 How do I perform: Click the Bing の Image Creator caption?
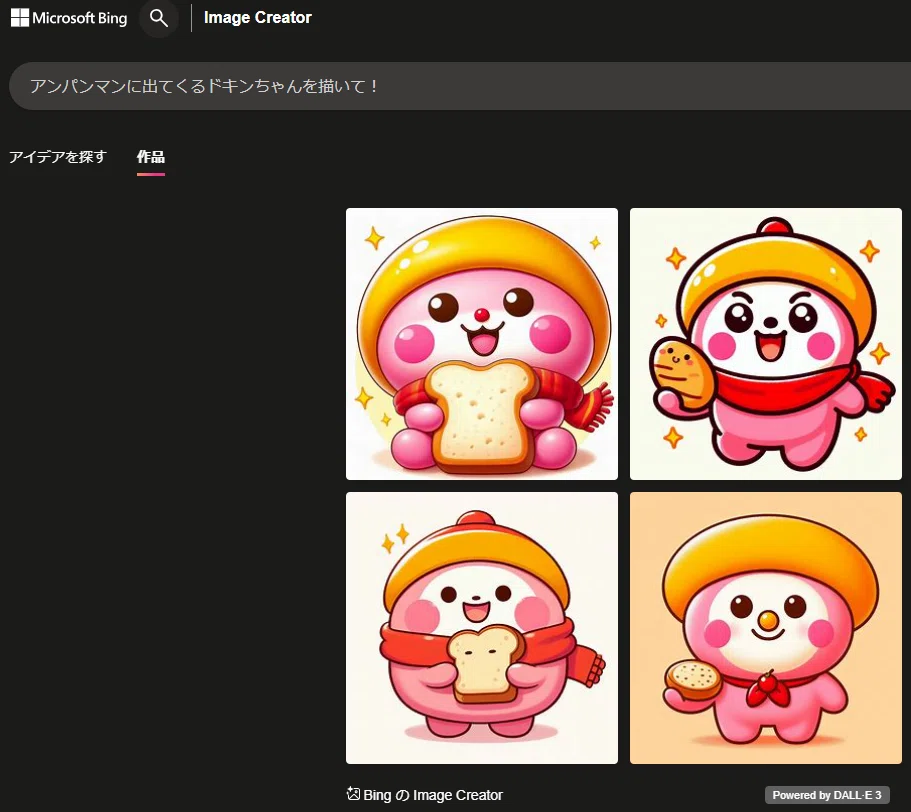(x=433, y=795)
